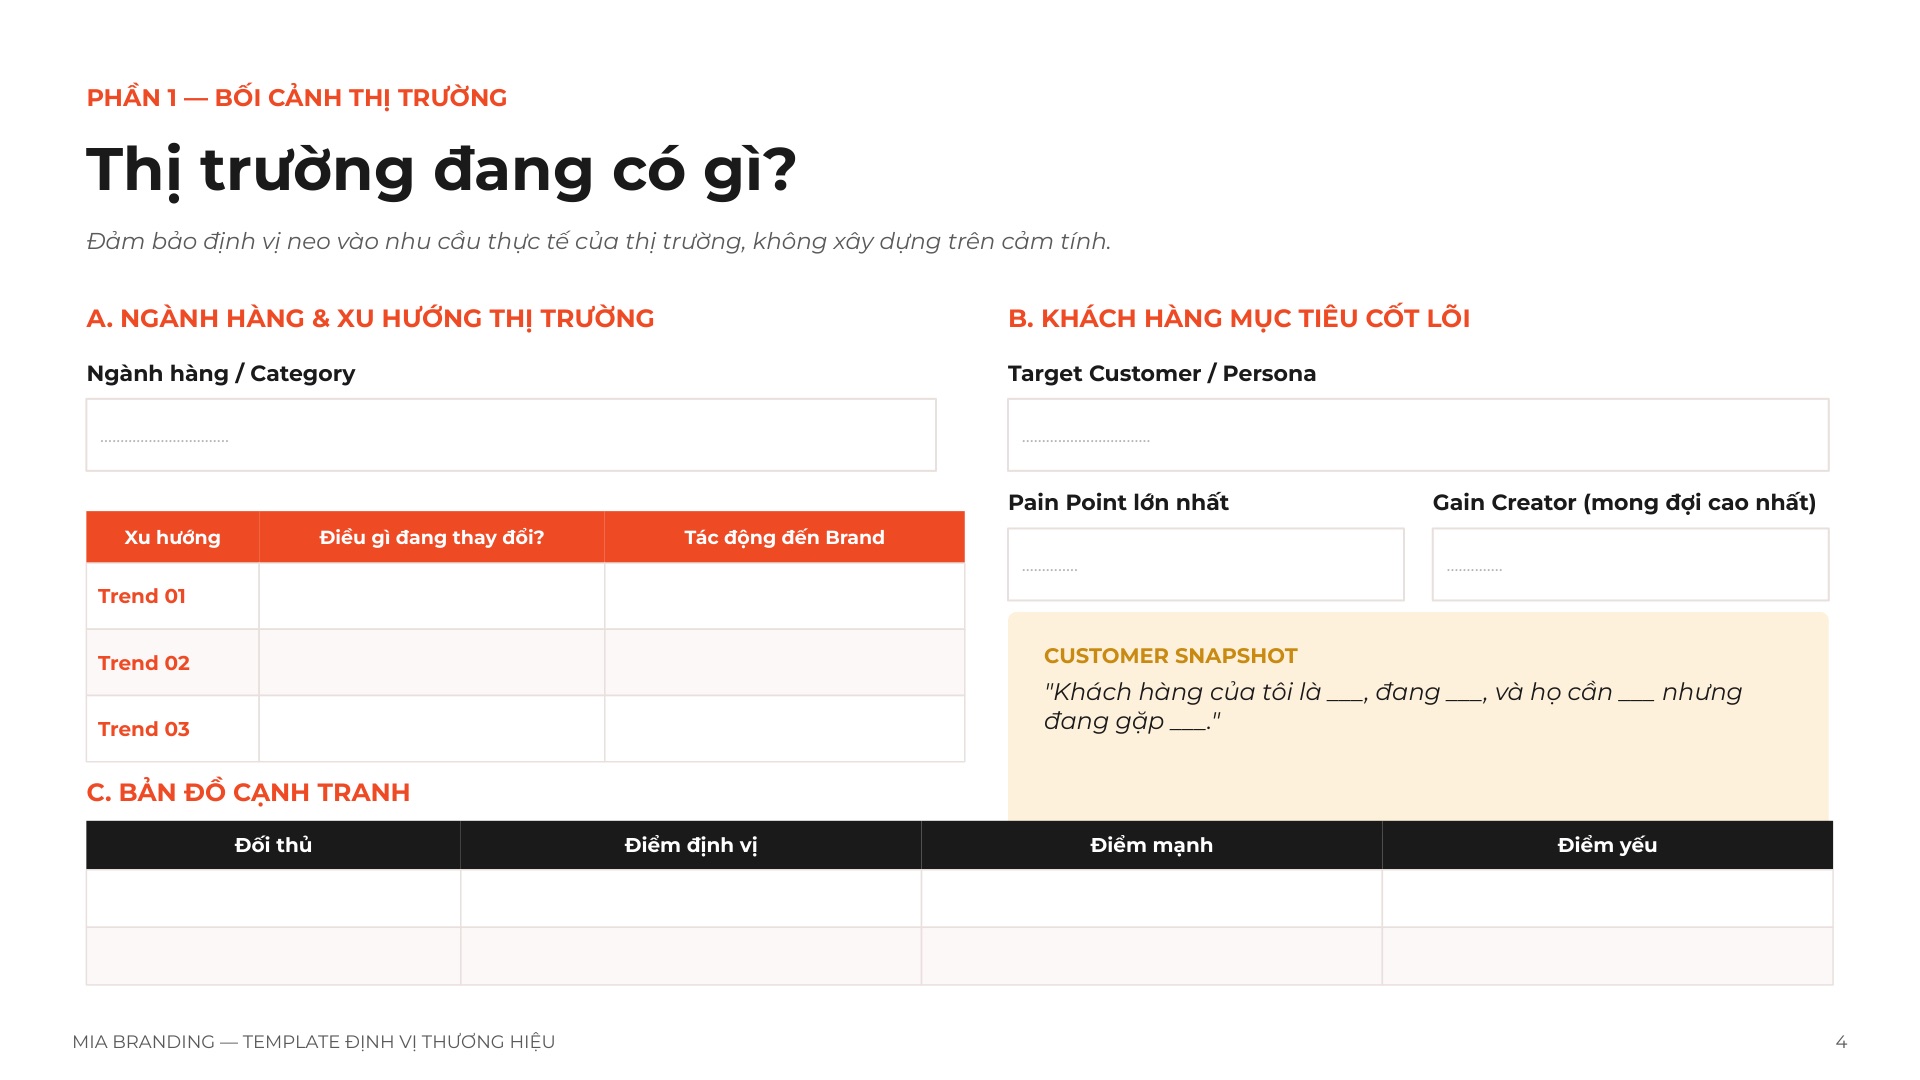Screen dimensions: 1920x1080
Task: Click the Trend 03 'Điều gì đang thay đổi?' cell
Action: (432, 729)
